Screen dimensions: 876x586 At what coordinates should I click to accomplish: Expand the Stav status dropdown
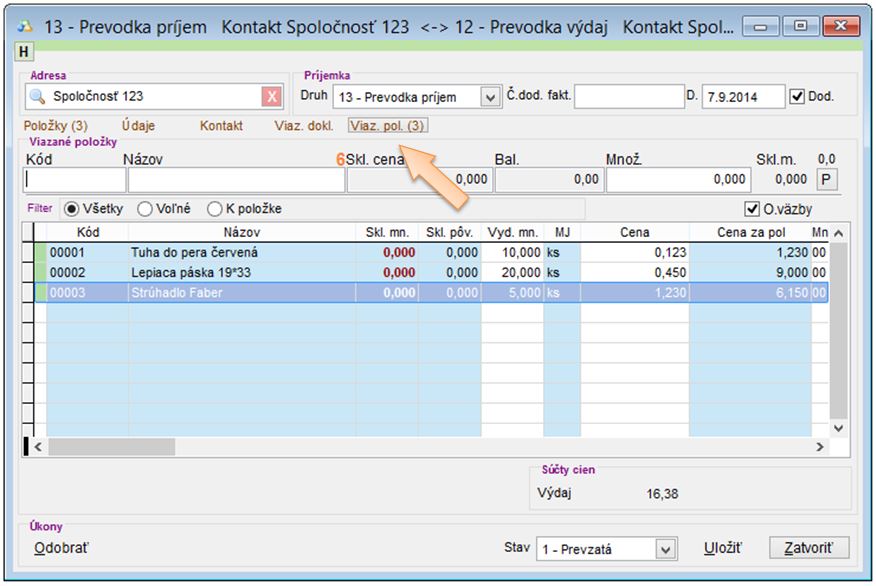666,549
